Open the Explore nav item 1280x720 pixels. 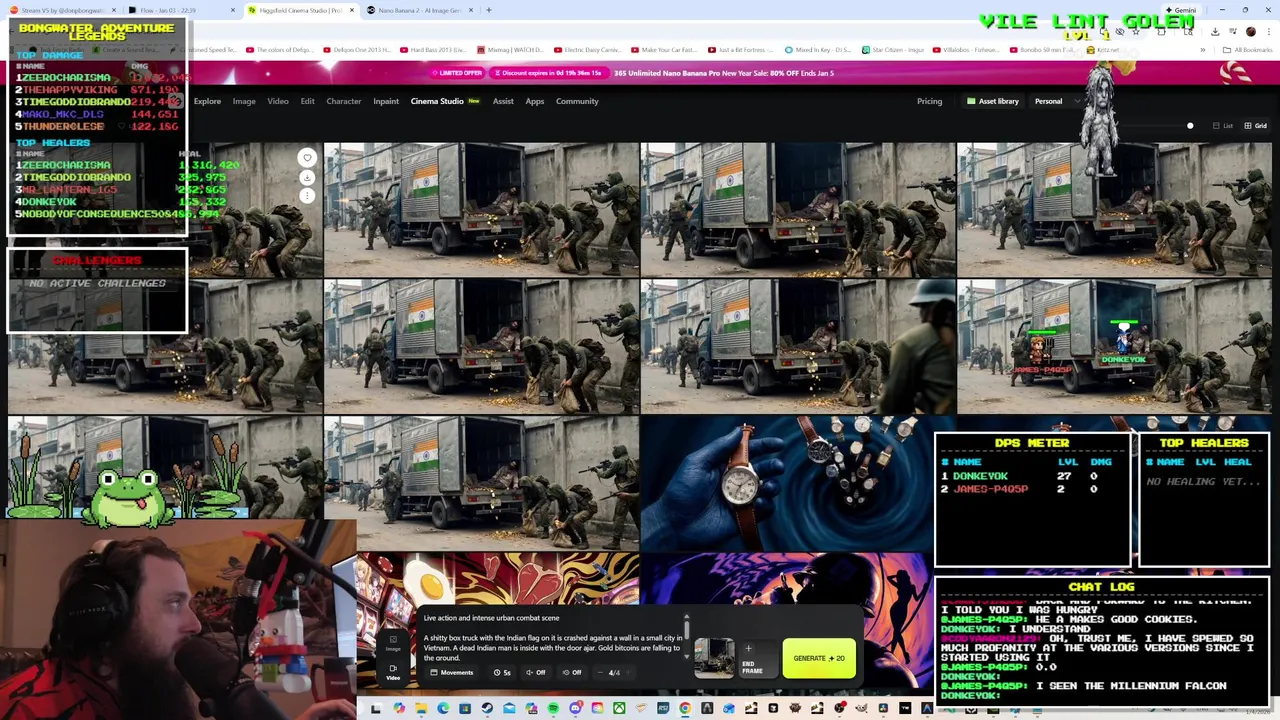(207, 101)
